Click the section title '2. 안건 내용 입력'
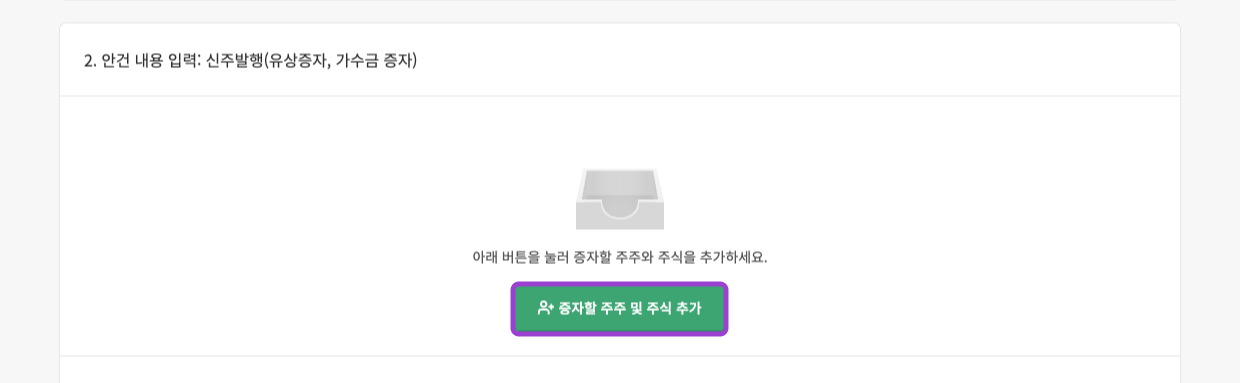Viewport: 1240px width, 383px height. click(142, 61)
